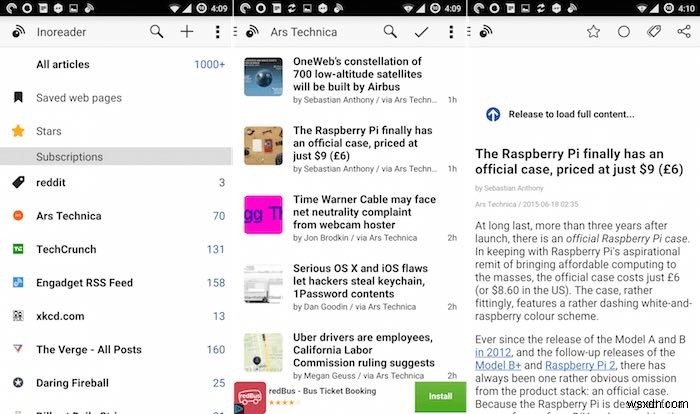Viewport: 700px width, 414px height.
Task: Mark all as read with the checkmark icon
Action: [421, 32]
